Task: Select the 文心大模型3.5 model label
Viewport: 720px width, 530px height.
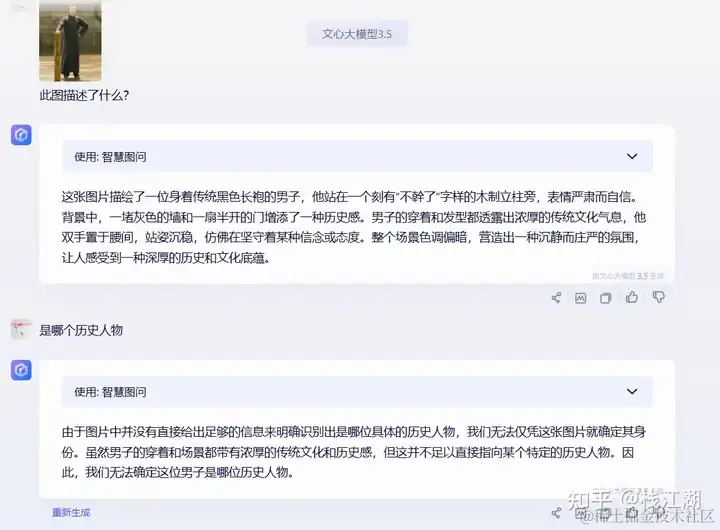Action: point(357,34)
